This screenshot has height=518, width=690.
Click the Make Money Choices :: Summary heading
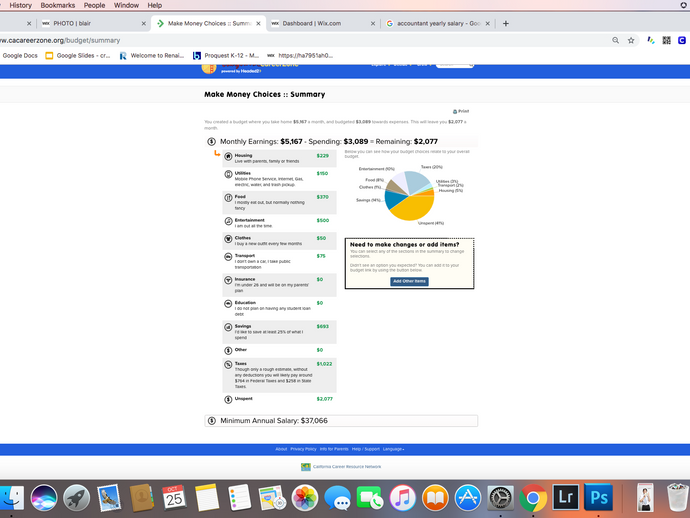[264, 94]
